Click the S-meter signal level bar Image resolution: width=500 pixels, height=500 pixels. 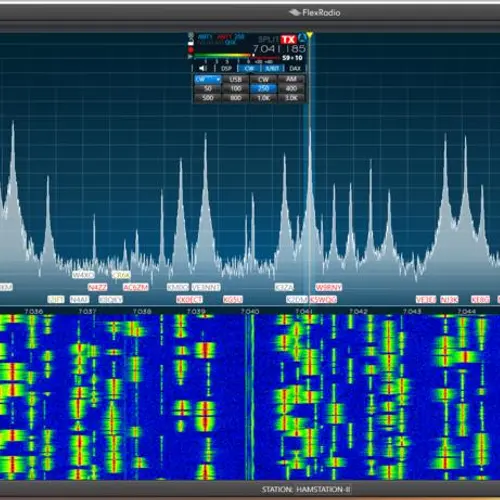coord(237,56)
